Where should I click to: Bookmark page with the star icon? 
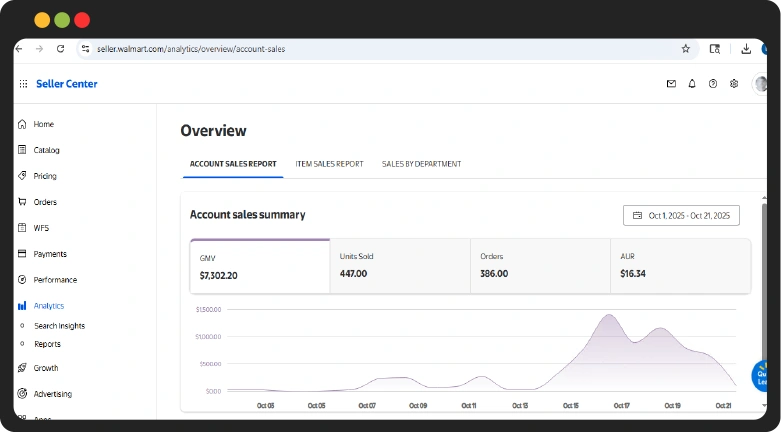[x=686, y=48]
